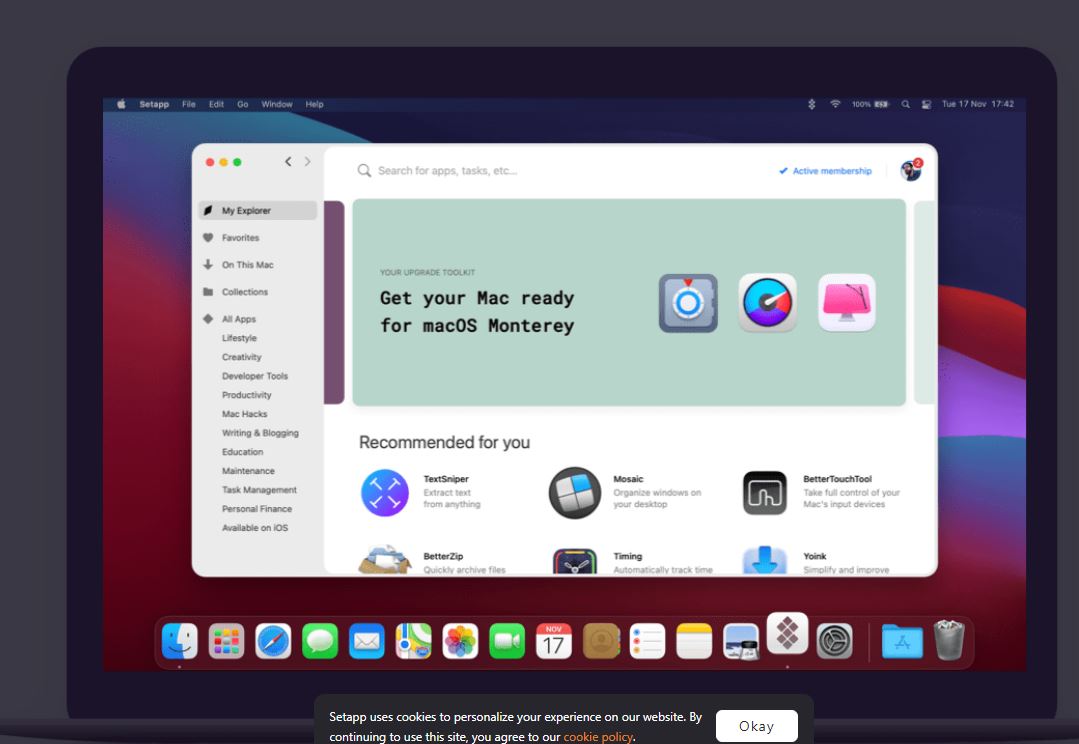
Task: Open the profile avatar with notification badge
Action: pos(911,170)
